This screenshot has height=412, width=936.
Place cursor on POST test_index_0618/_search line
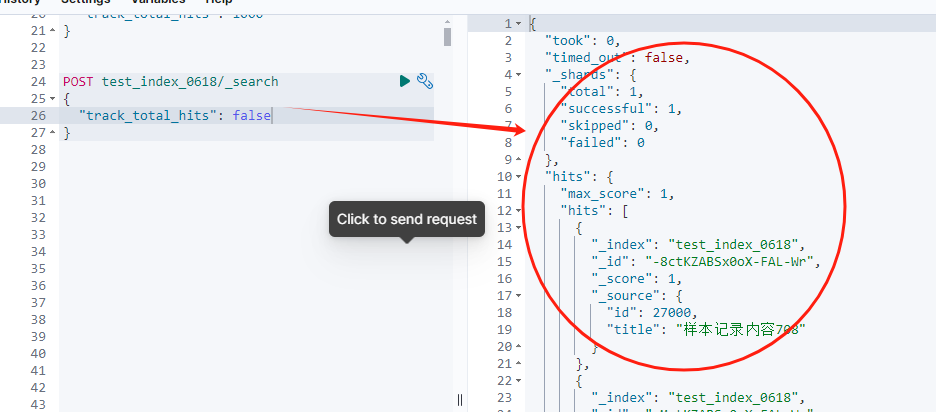(x=171, y=81)
